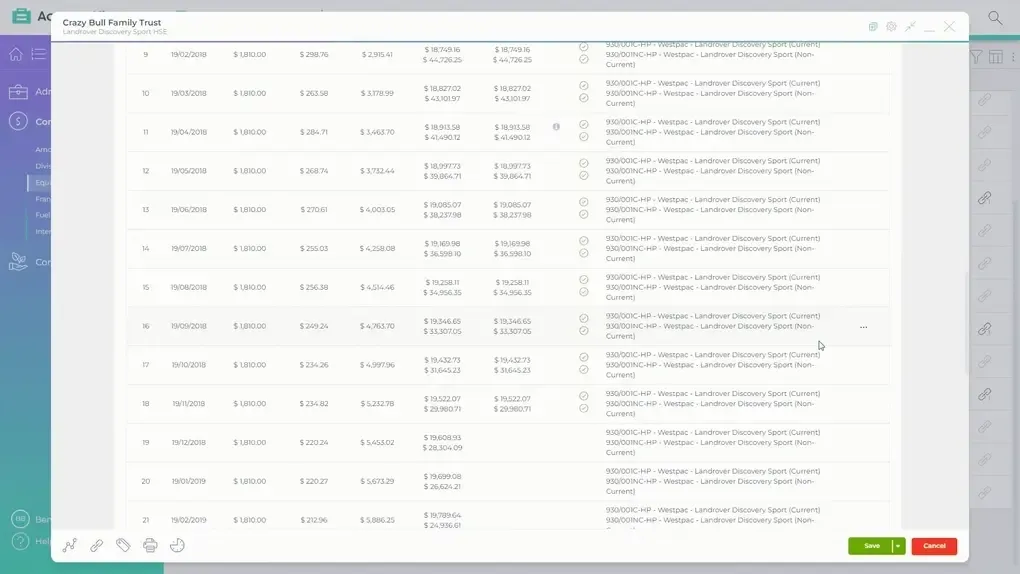Click the link attachment icon in bottom toolbar
The width and height of the screenshot is (1020, 574).
[96, 545]
